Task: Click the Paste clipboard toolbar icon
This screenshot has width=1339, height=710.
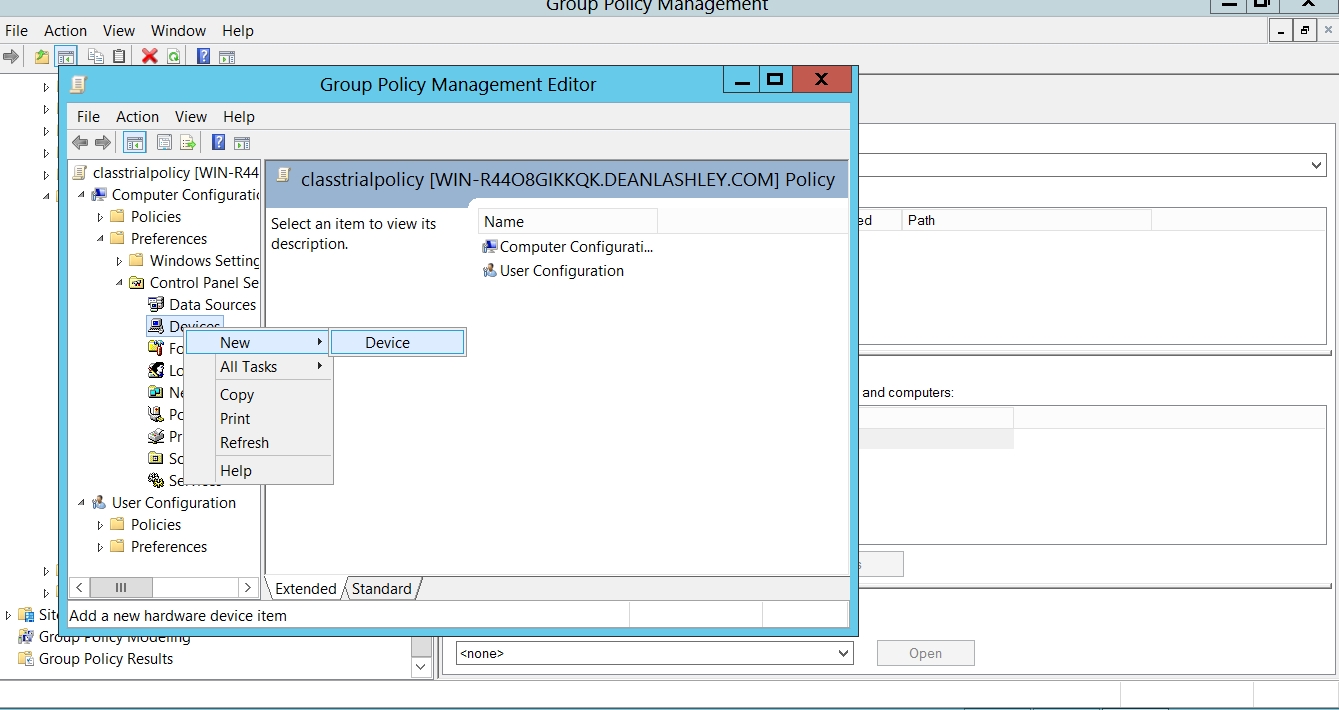Action: [x=119, y=57]
